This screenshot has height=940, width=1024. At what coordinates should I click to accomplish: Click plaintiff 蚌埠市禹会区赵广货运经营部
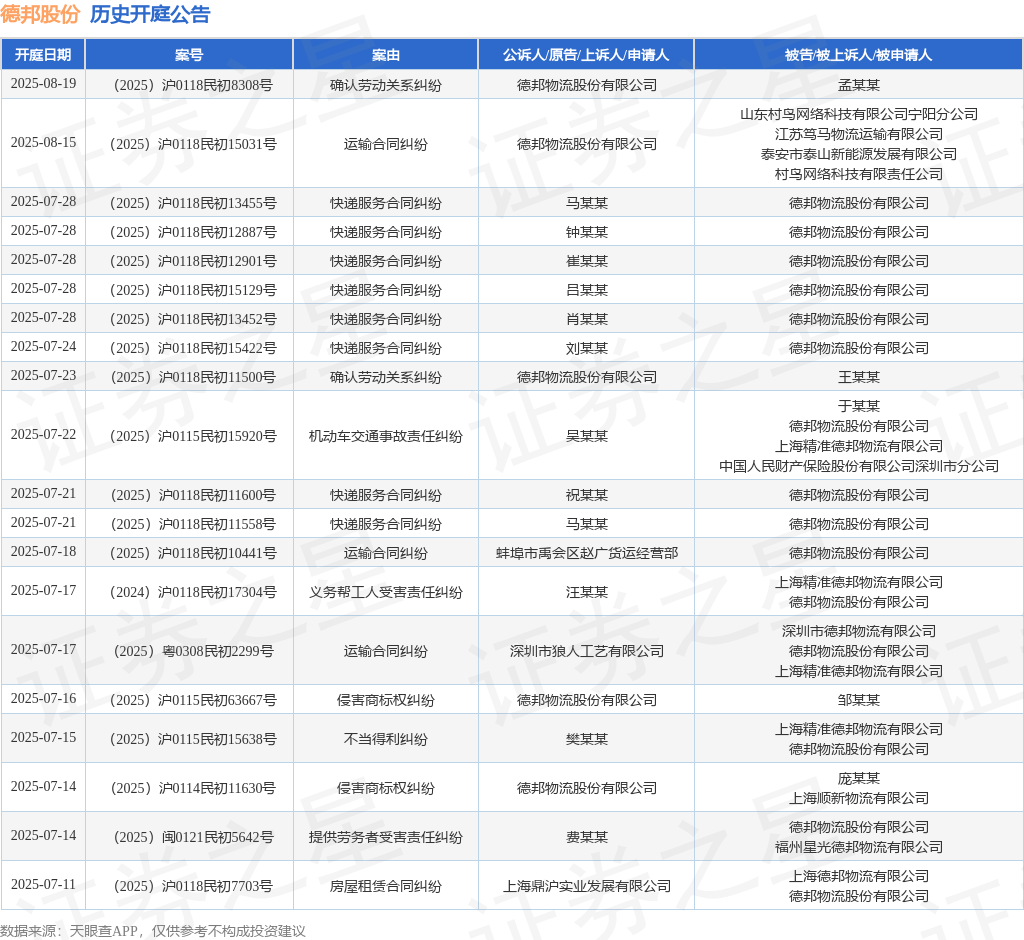586,553
